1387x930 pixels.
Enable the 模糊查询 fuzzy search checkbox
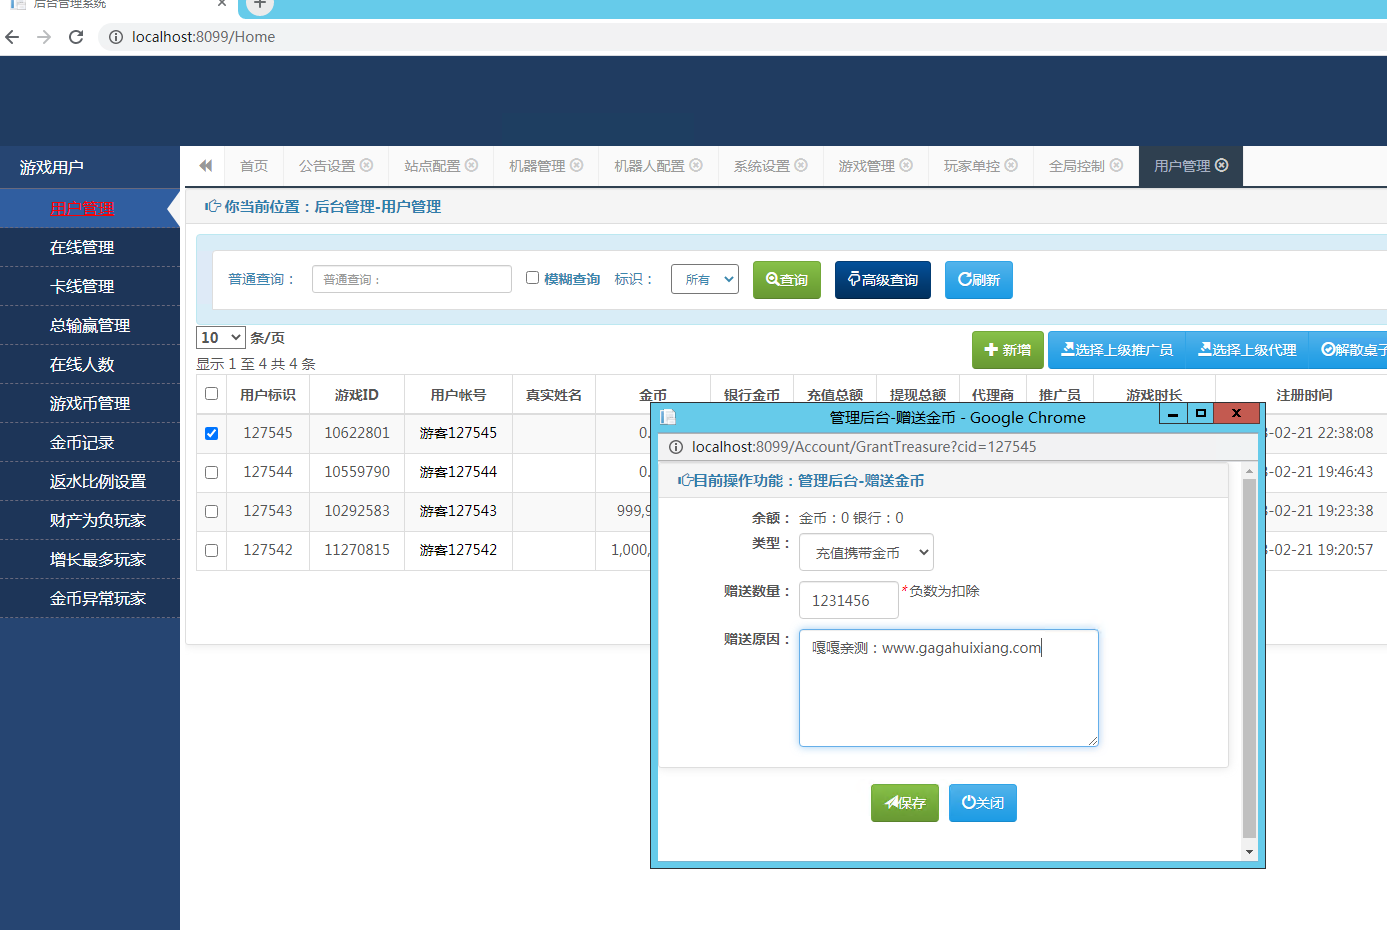(x=532, y=278)
